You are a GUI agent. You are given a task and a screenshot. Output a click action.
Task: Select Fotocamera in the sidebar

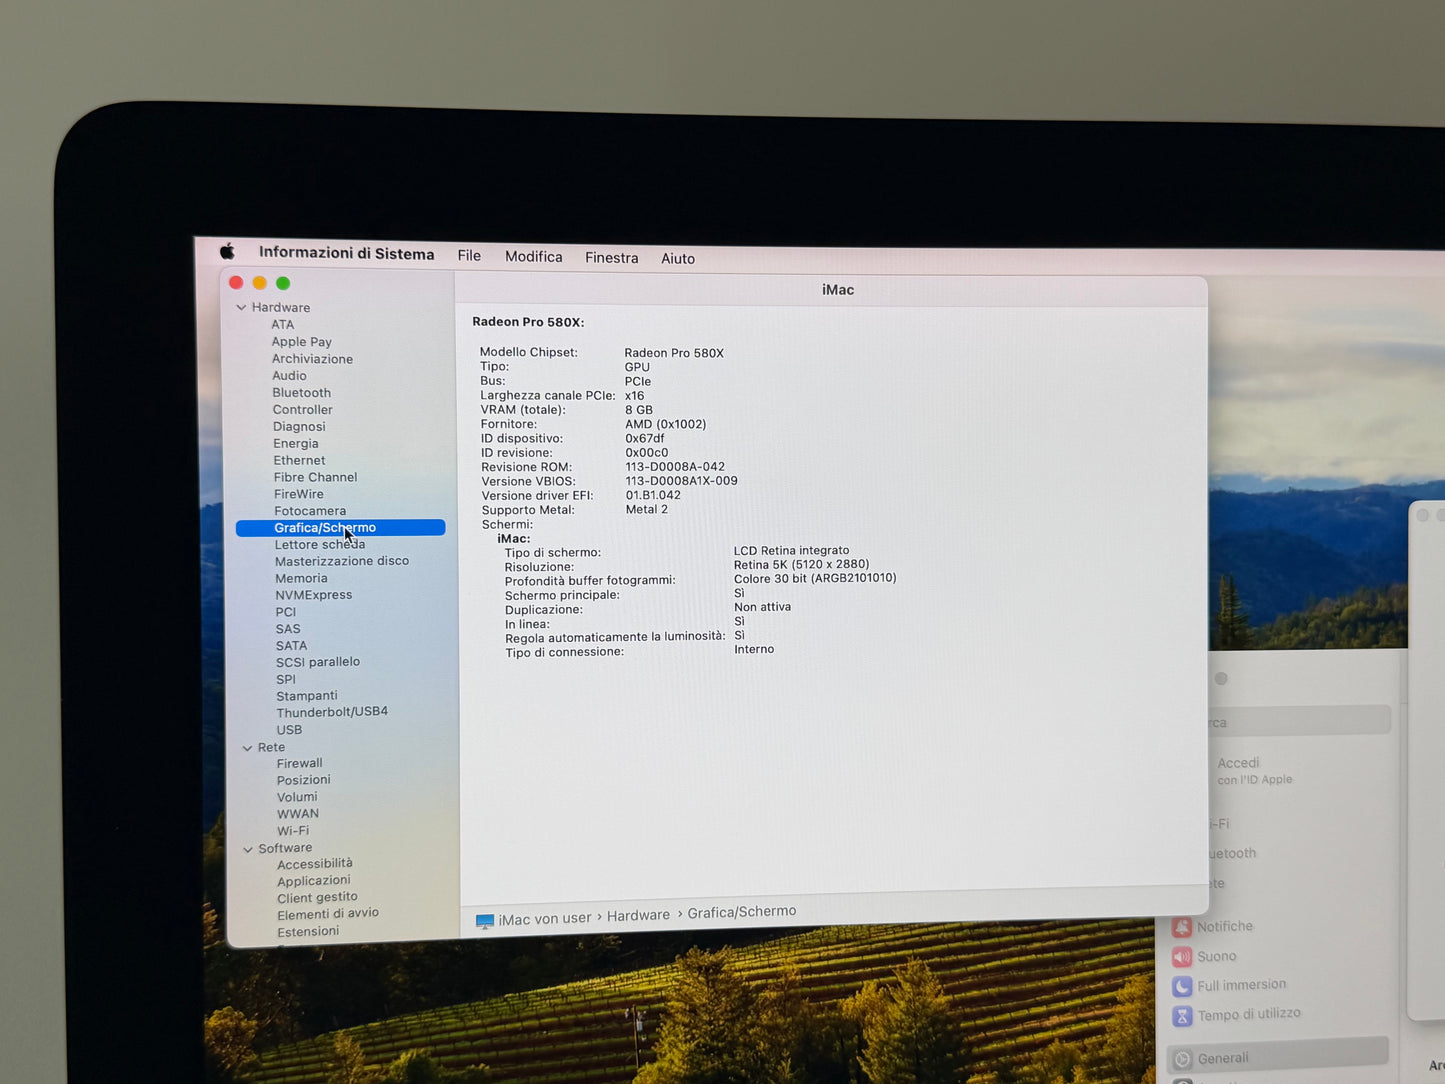pos(310,511)
